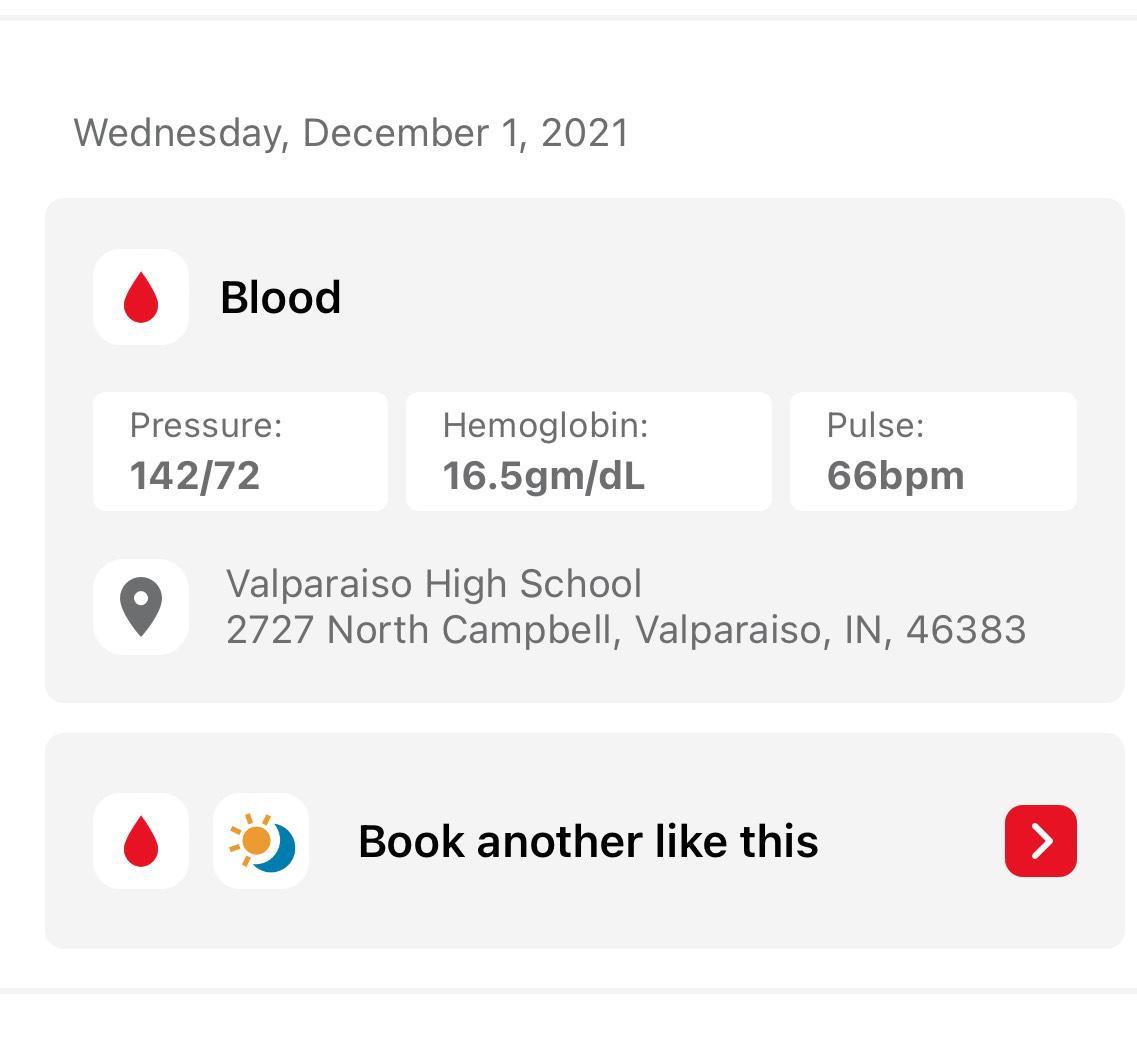
Task: Tap the 66bpm pulse value
Action: (x=895, y=476)
